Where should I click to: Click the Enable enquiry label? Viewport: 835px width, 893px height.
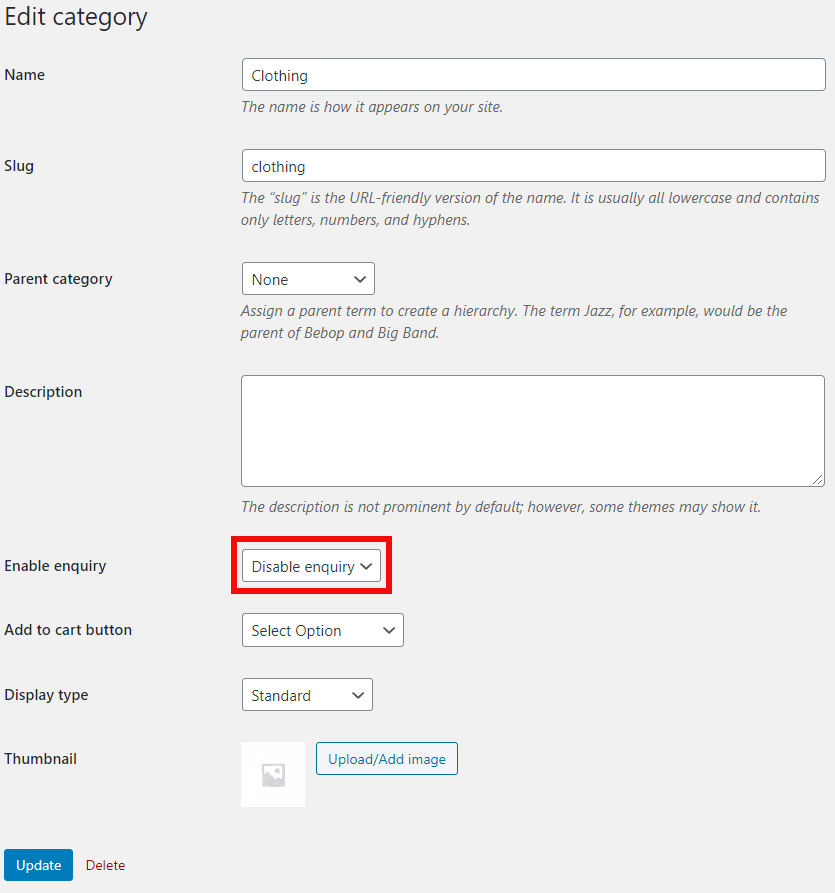tap(55, 566)
